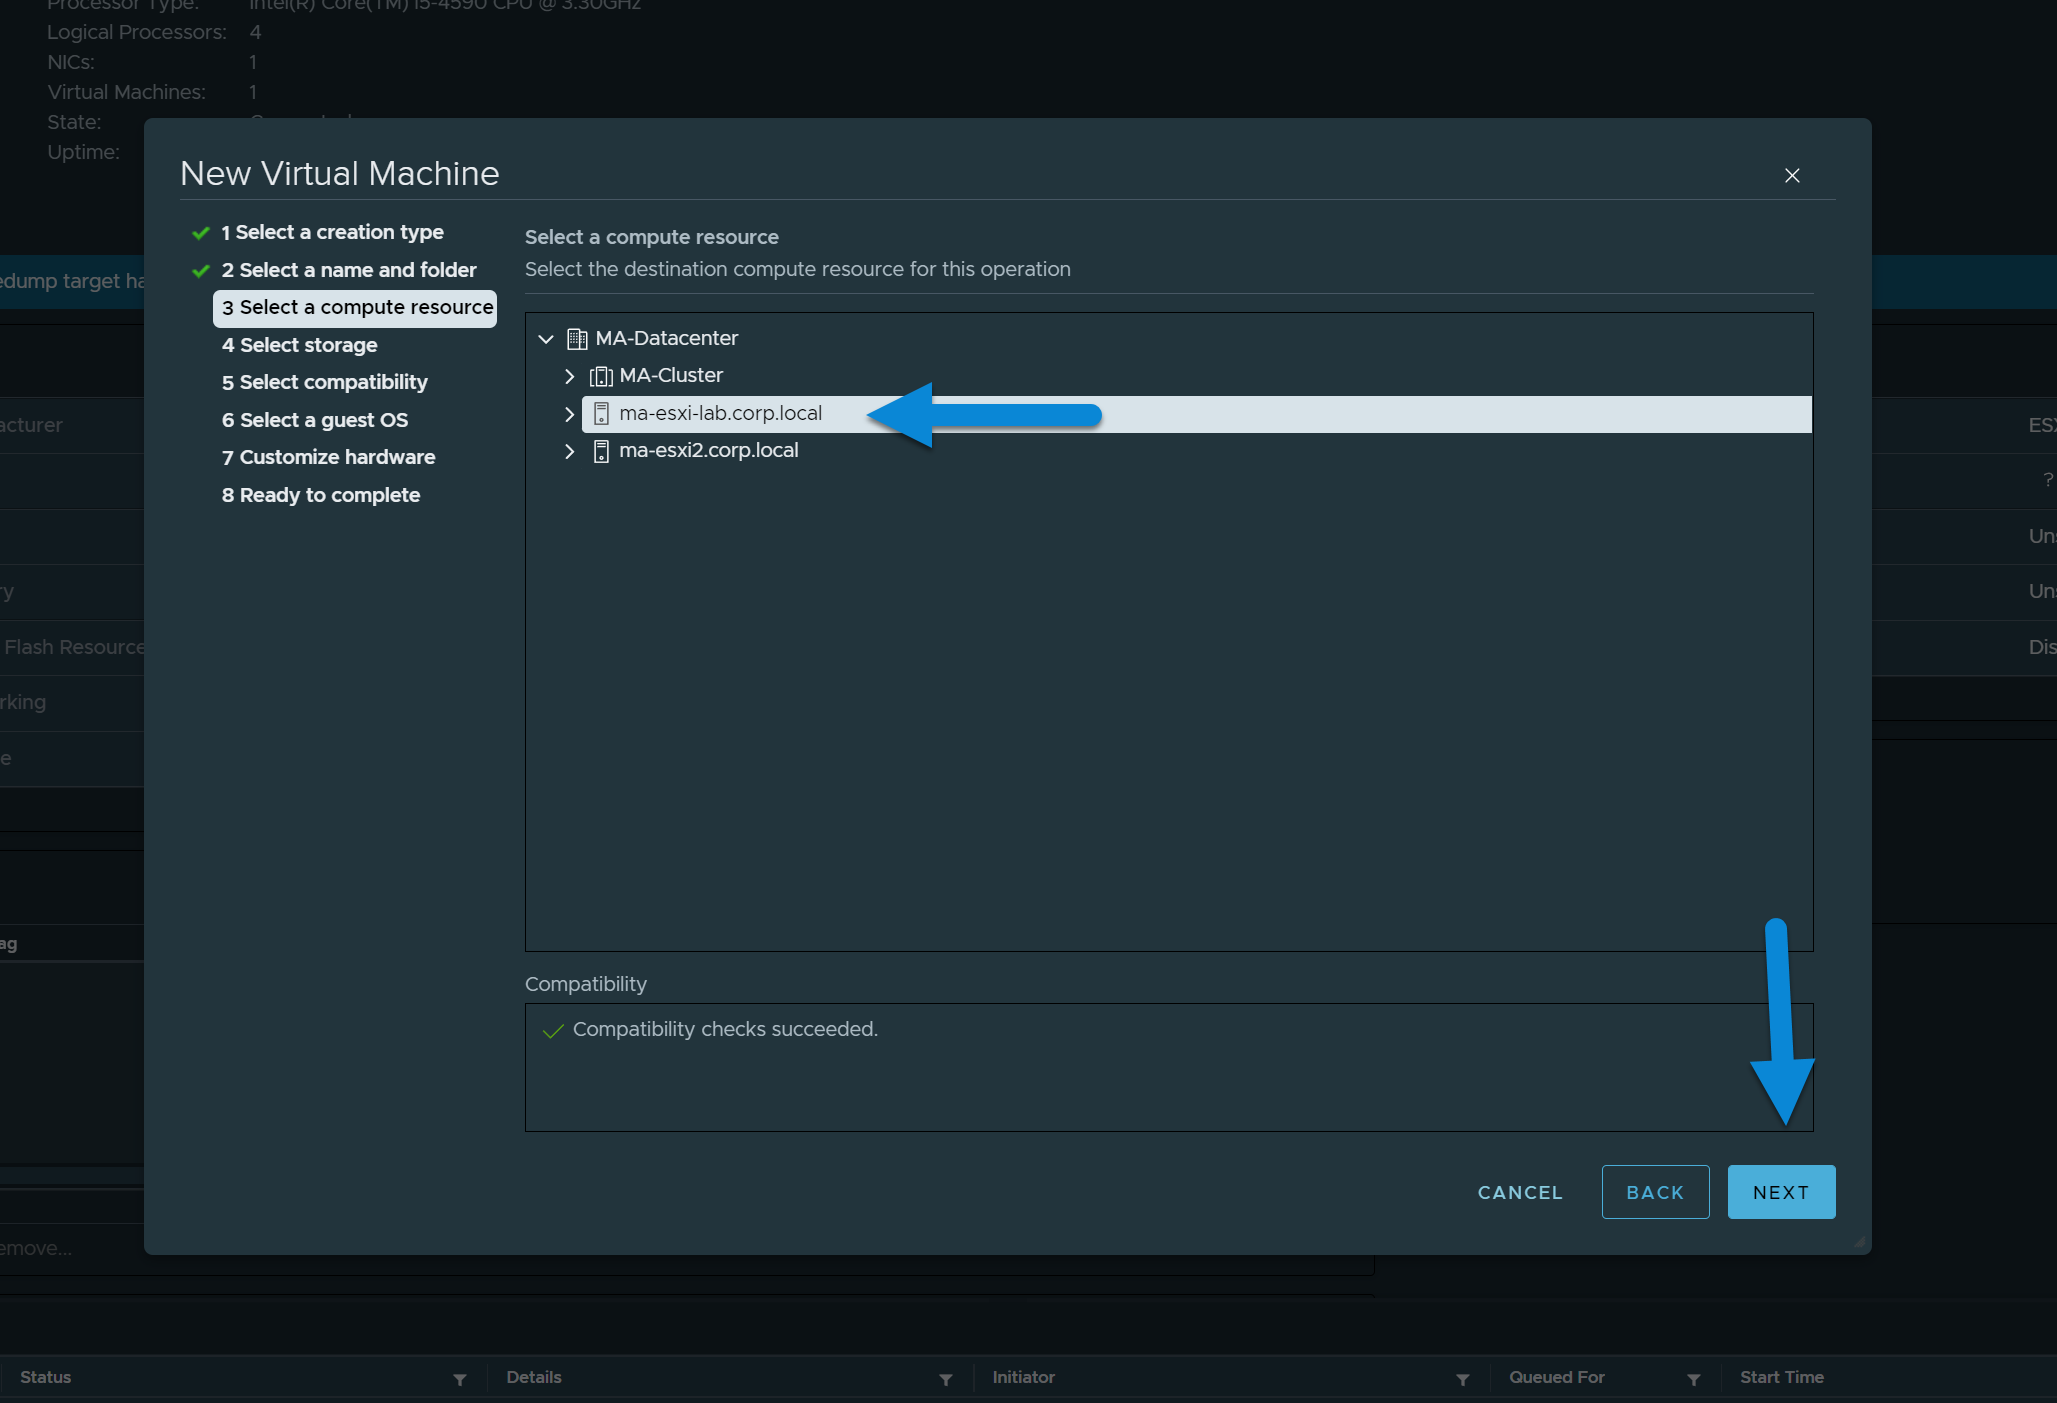Expand the ma-esxi-lab.corp.local host node
The image size is (2057, 1403).
[x=570, y=414]
